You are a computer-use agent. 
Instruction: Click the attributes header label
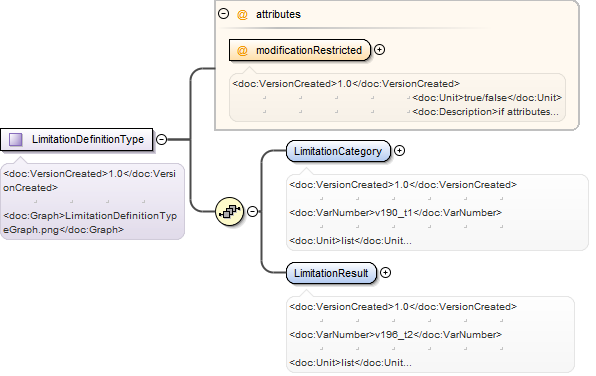(x=278, y=14)
